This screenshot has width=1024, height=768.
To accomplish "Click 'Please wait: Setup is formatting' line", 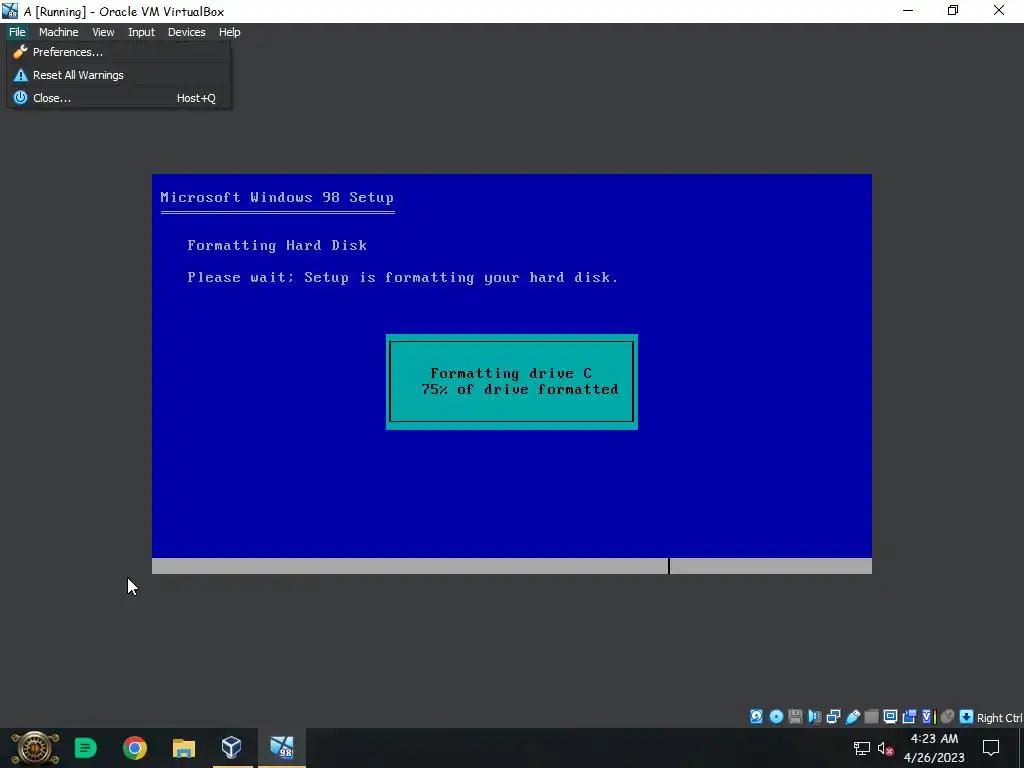I will 402,278.
